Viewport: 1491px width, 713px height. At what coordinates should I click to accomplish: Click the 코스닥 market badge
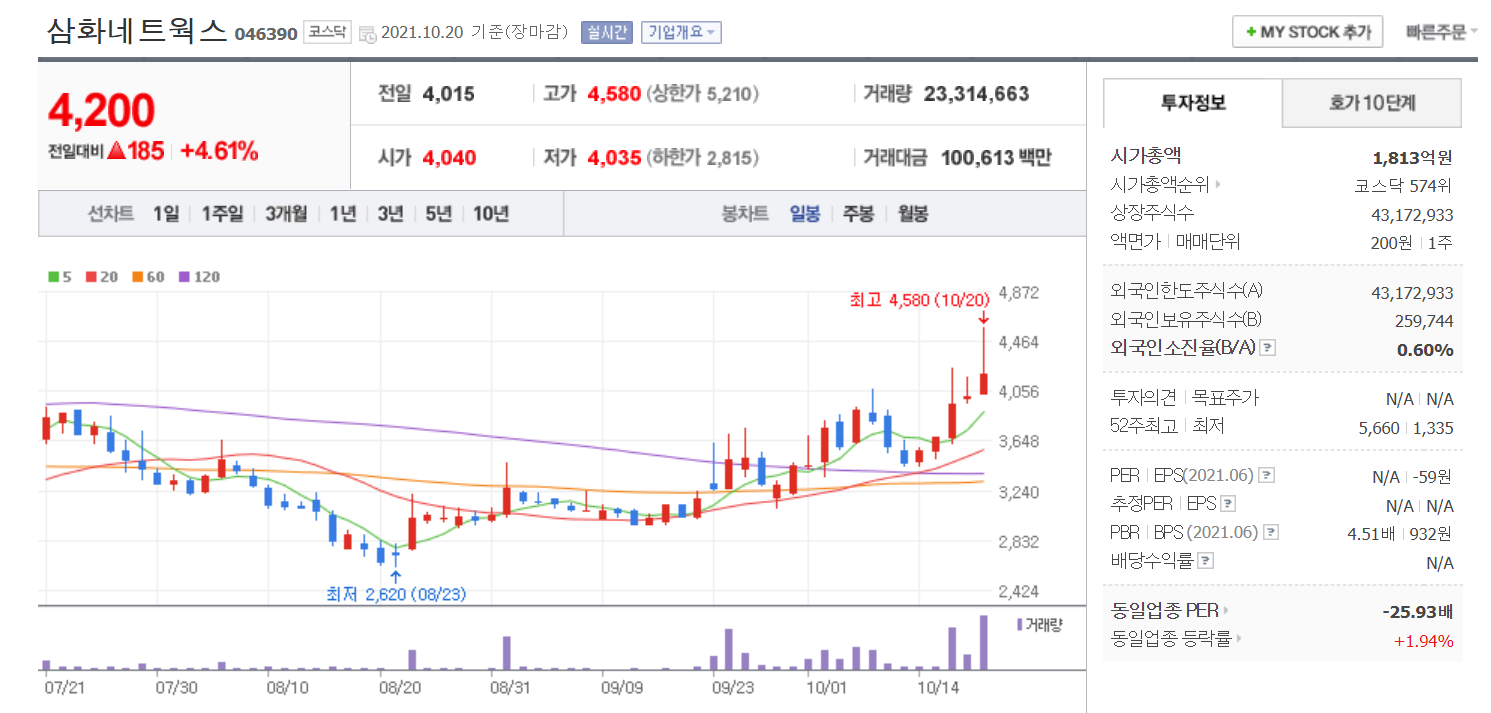click(x=328, y=32)
